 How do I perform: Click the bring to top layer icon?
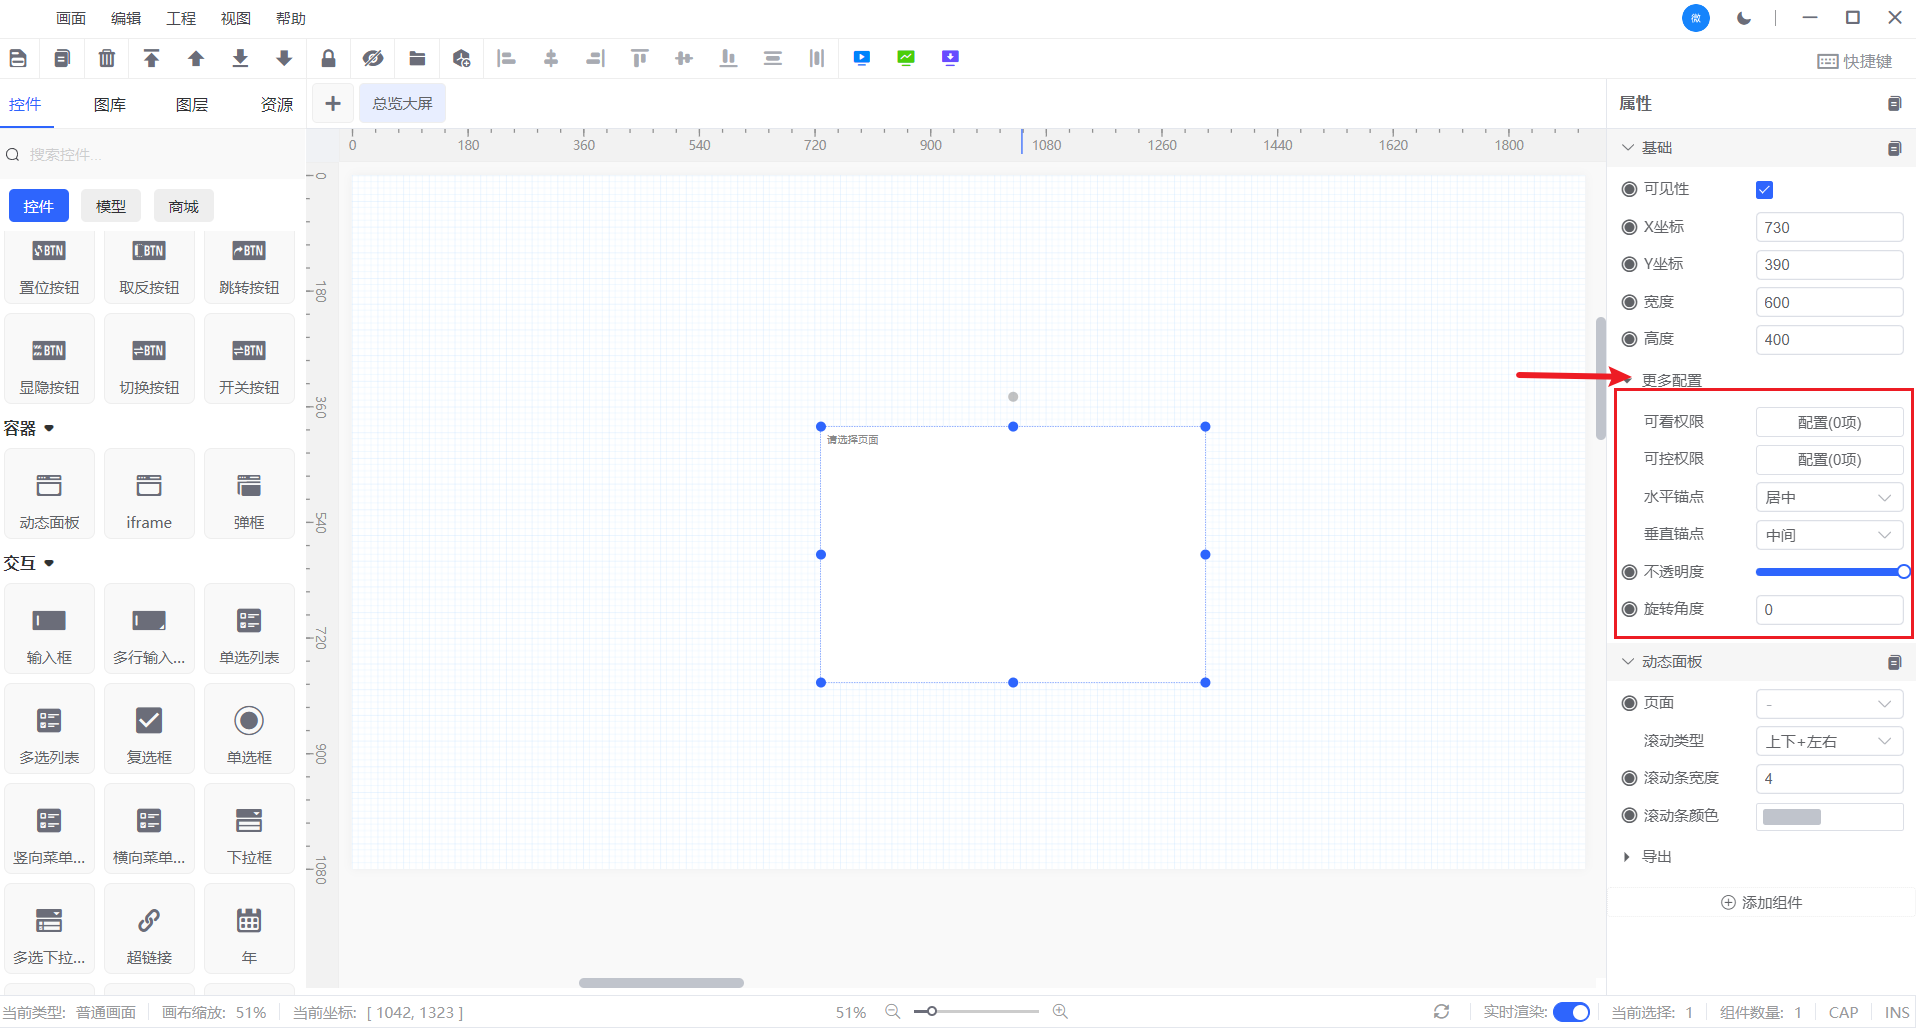(151, 59)
